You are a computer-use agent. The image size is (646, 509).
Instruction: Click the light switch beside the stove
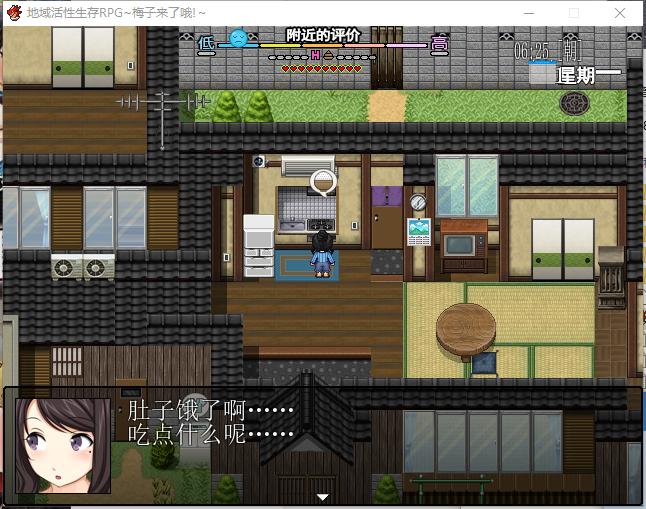[x=354, y=225]
